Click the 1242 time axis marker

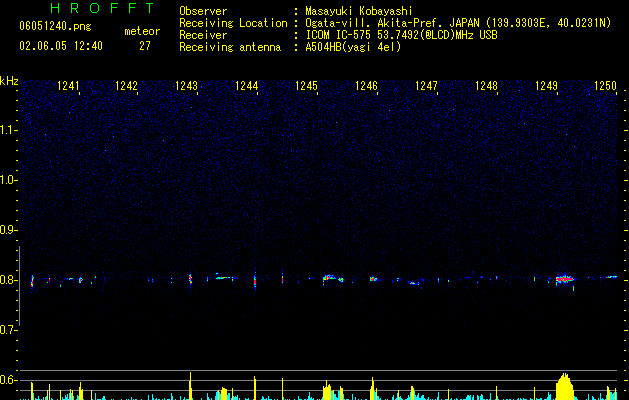coord(126,86)
